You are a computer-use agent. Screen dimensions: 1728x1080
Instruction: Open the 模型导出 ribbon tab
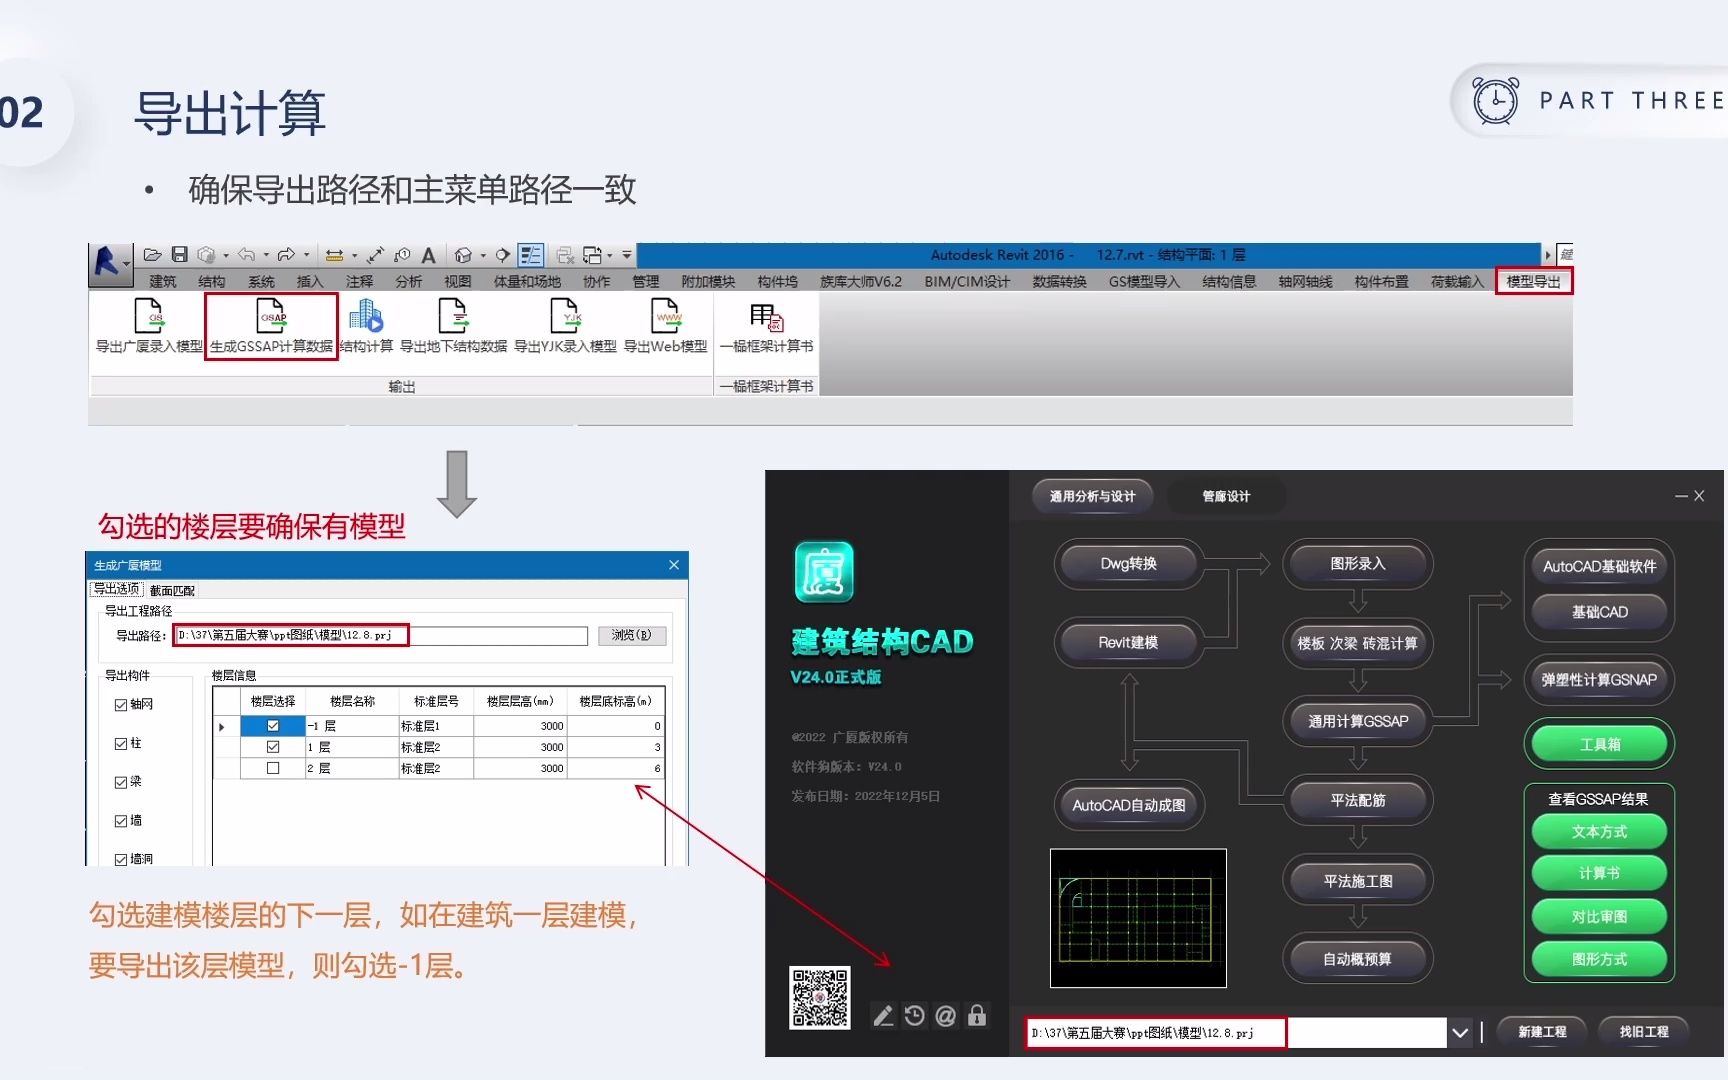coord(1533,282)
